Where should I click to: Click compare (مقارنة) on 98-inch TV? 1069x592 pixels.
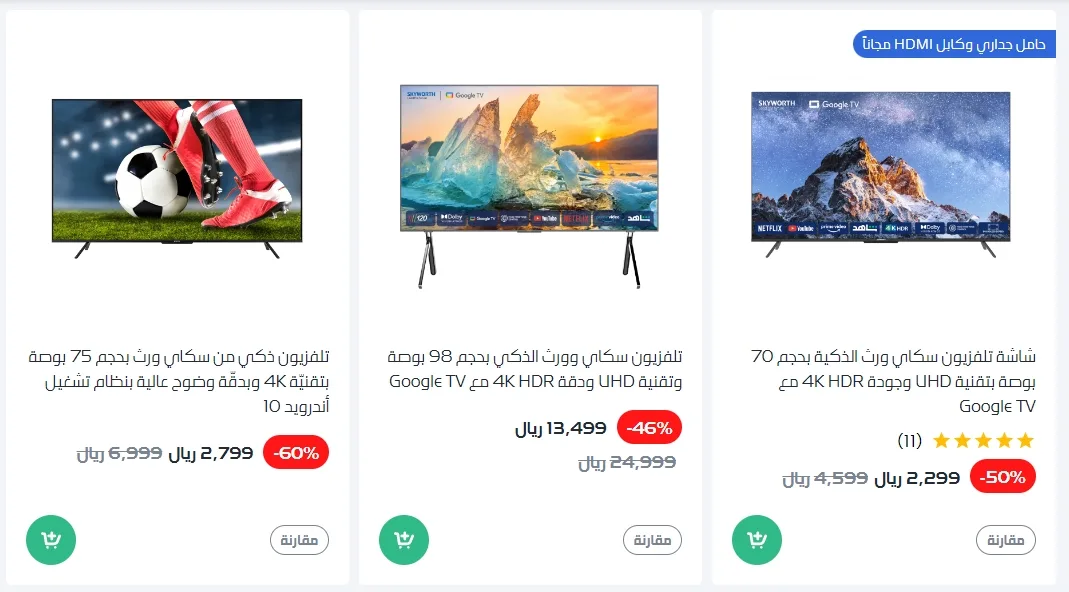[652, 540]
